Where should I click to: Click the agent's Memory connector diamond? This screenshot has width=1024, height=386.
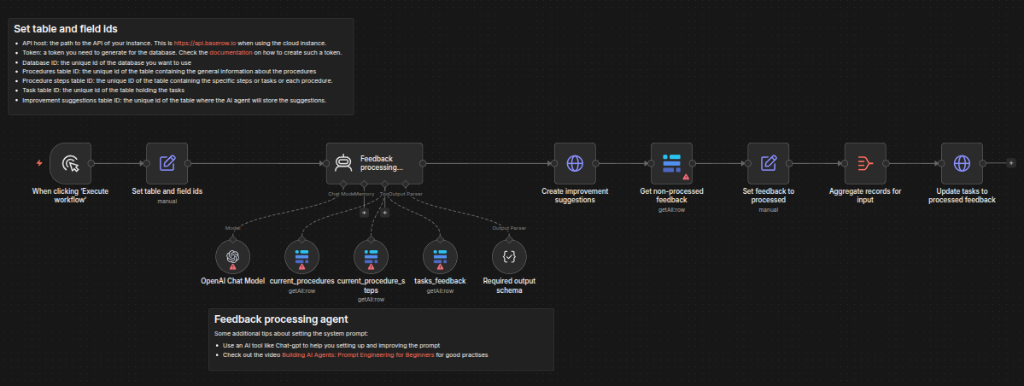pyautogui.click(x=364, y=185)
